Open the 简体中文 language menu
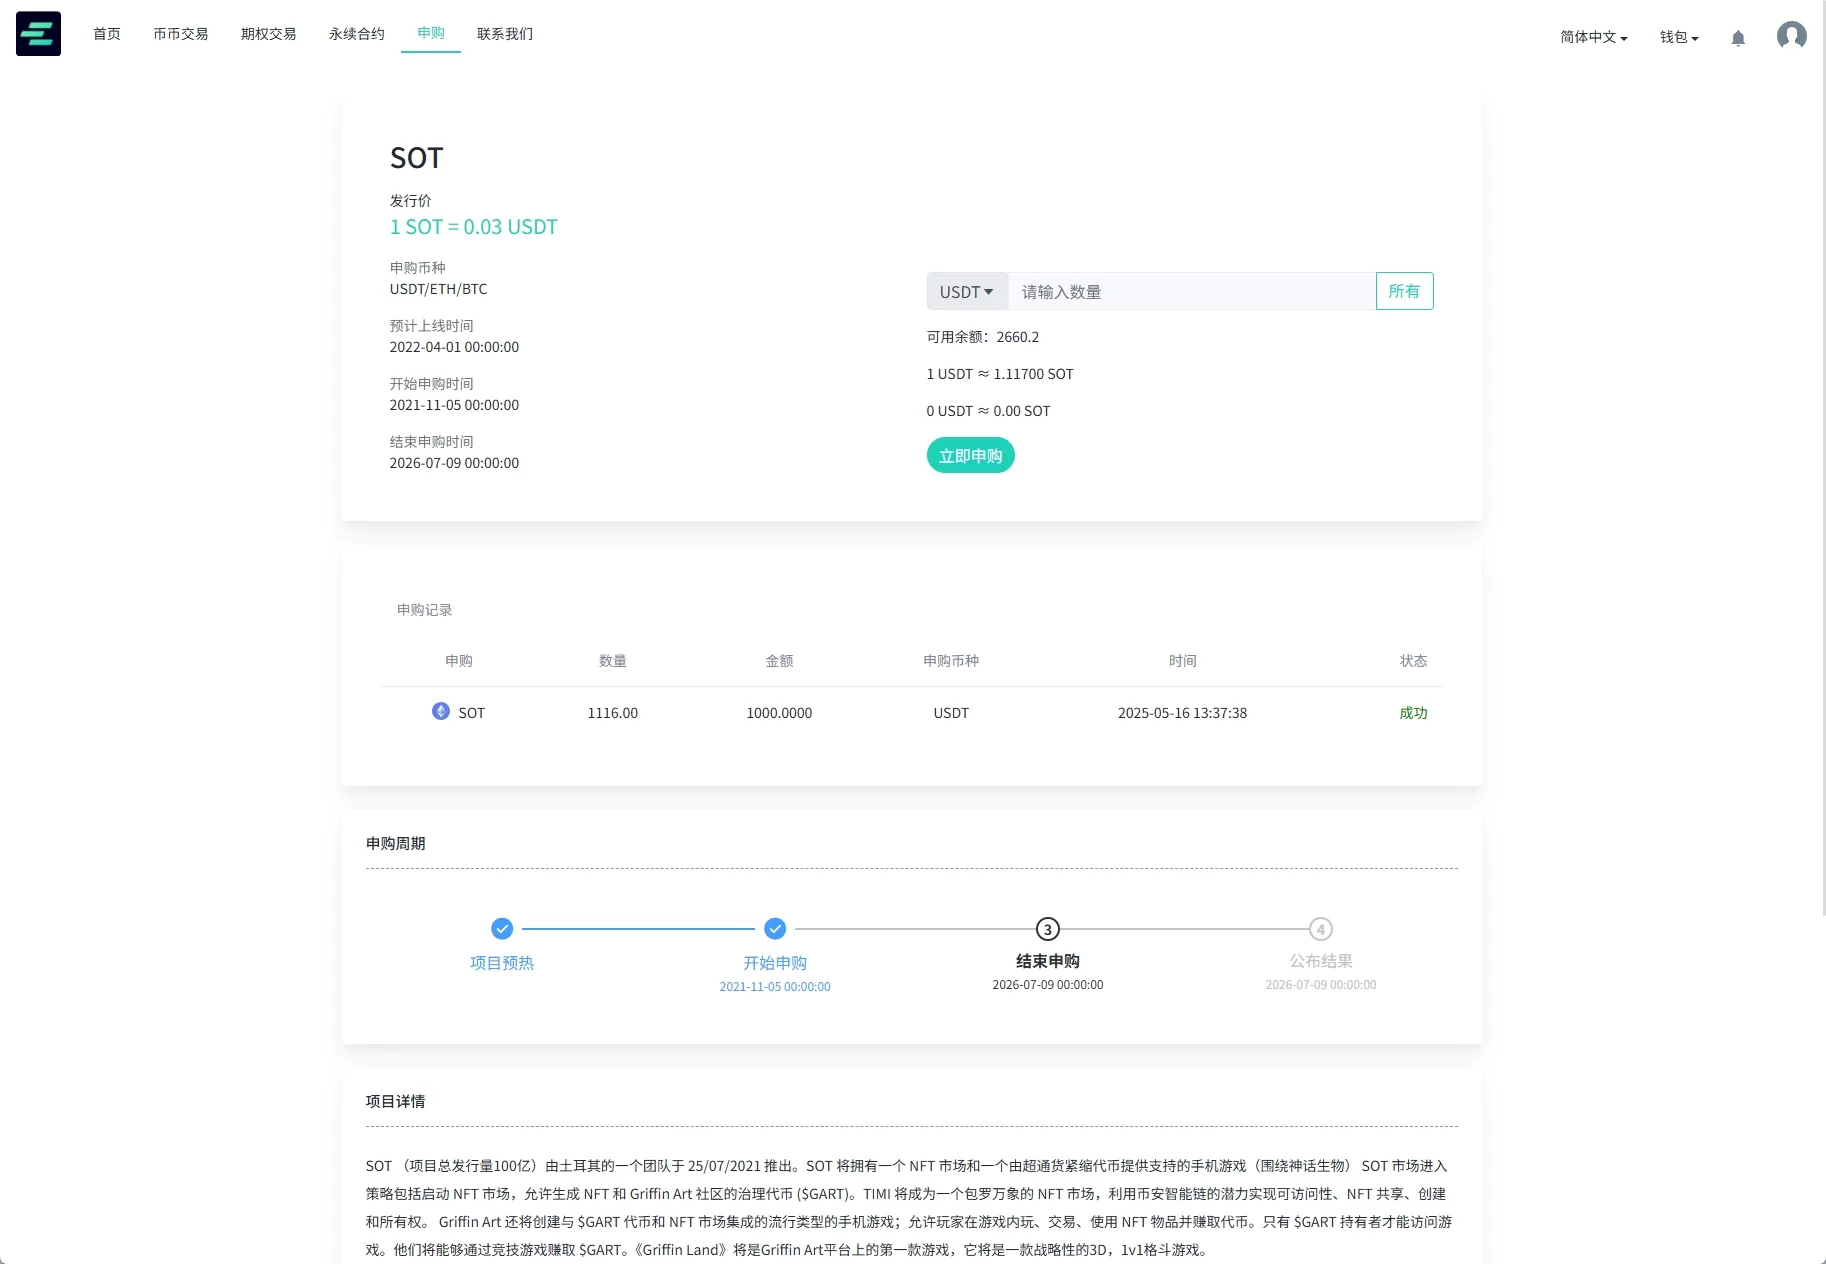Viewport: 1826px width, 1264px height. pyautogui.click(x=1592, y=35)
